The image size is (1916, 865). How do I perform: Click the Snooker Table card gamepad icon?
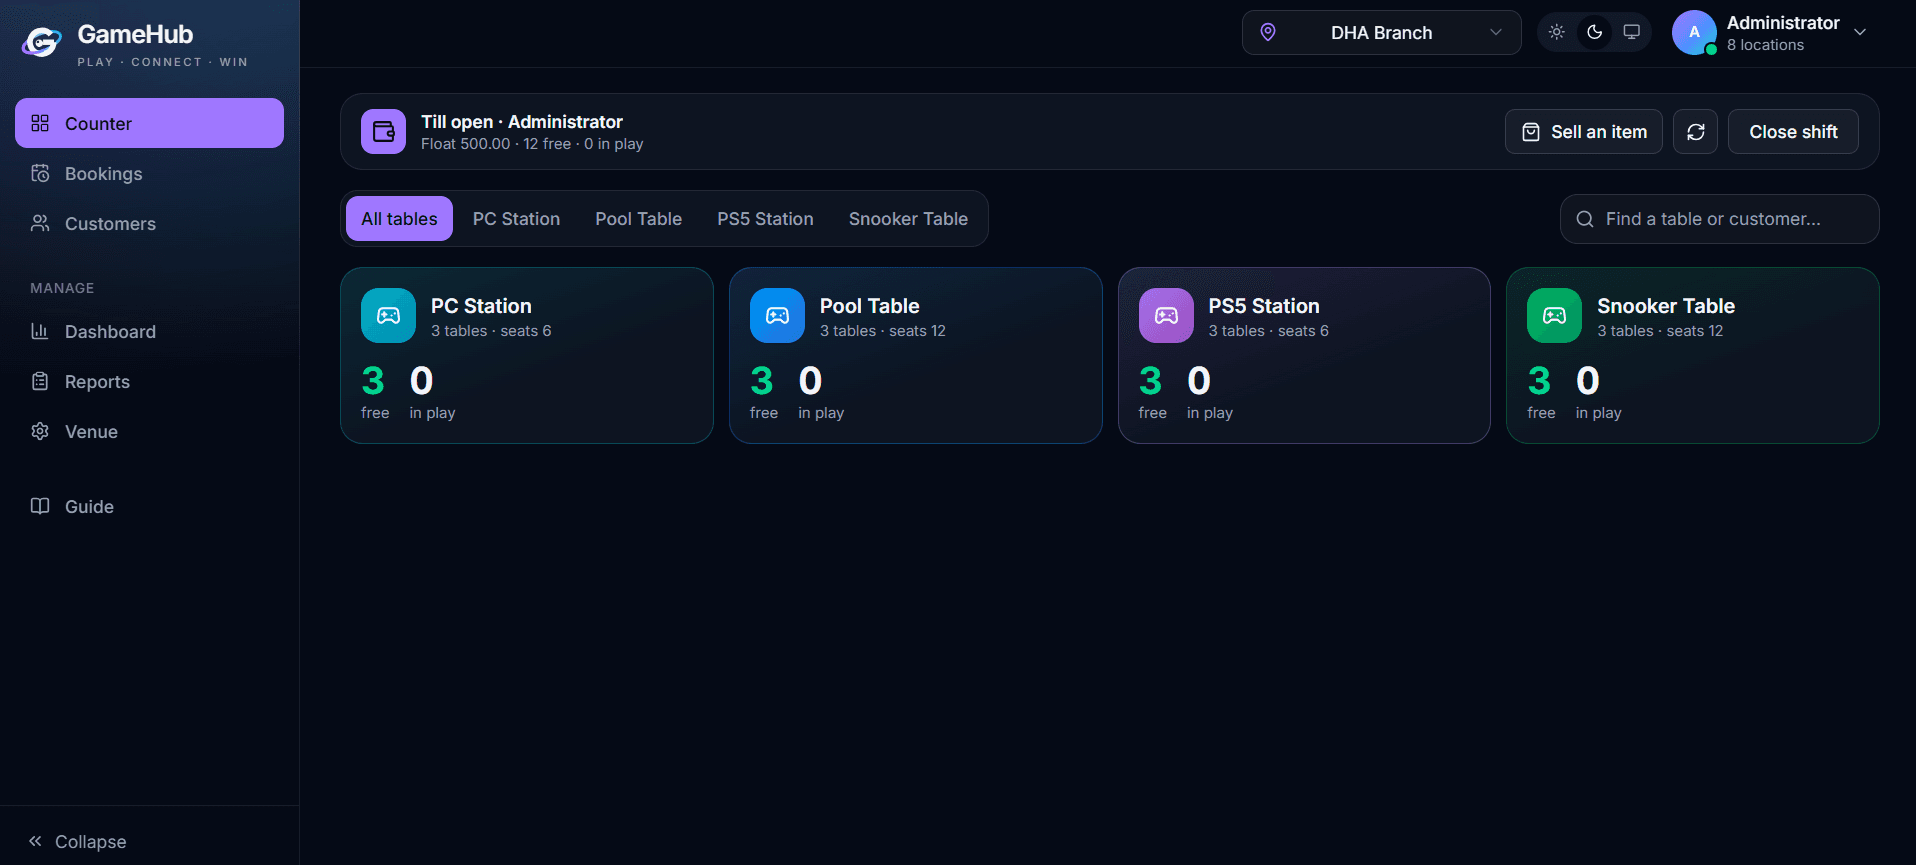(x=1554, y=315)
